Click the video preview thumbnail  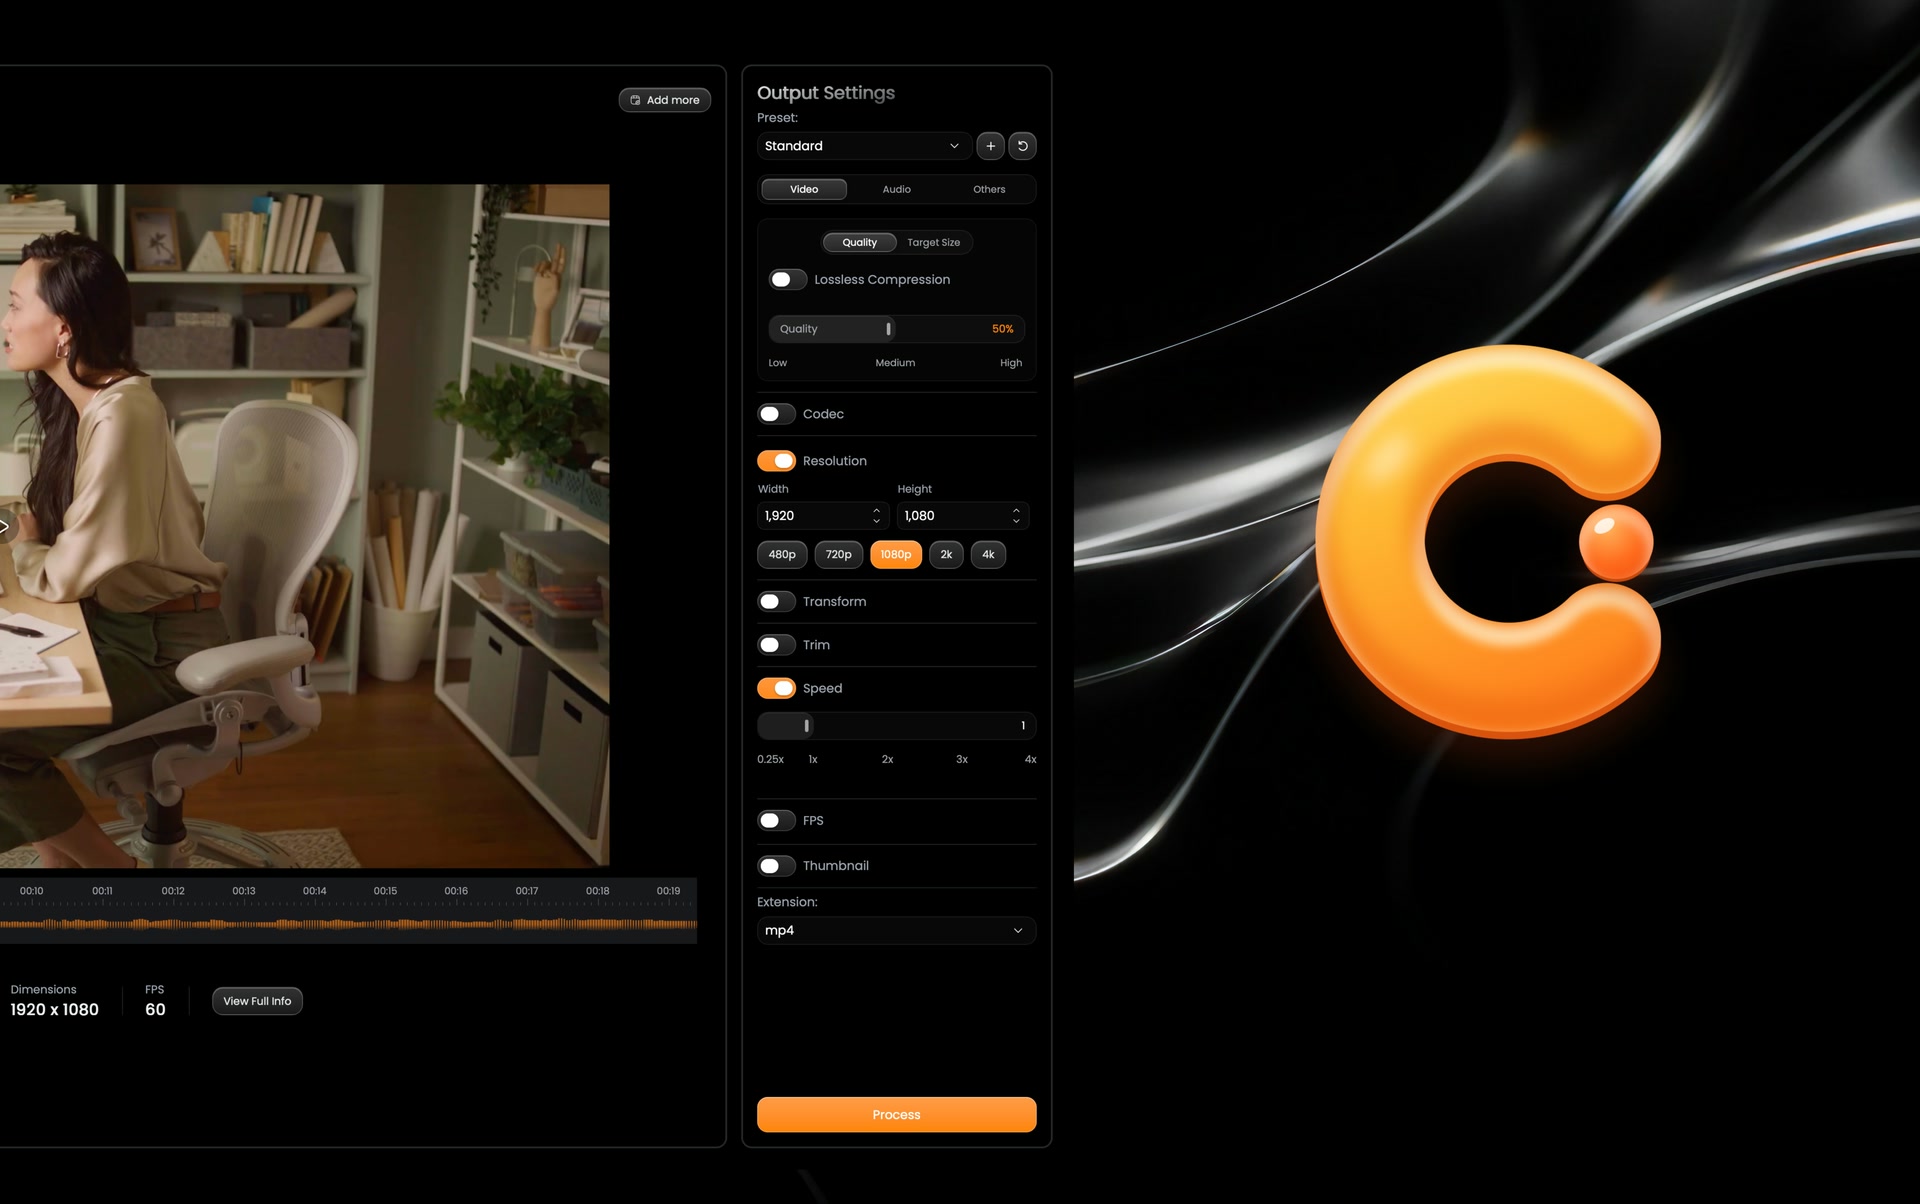point(304,525)
